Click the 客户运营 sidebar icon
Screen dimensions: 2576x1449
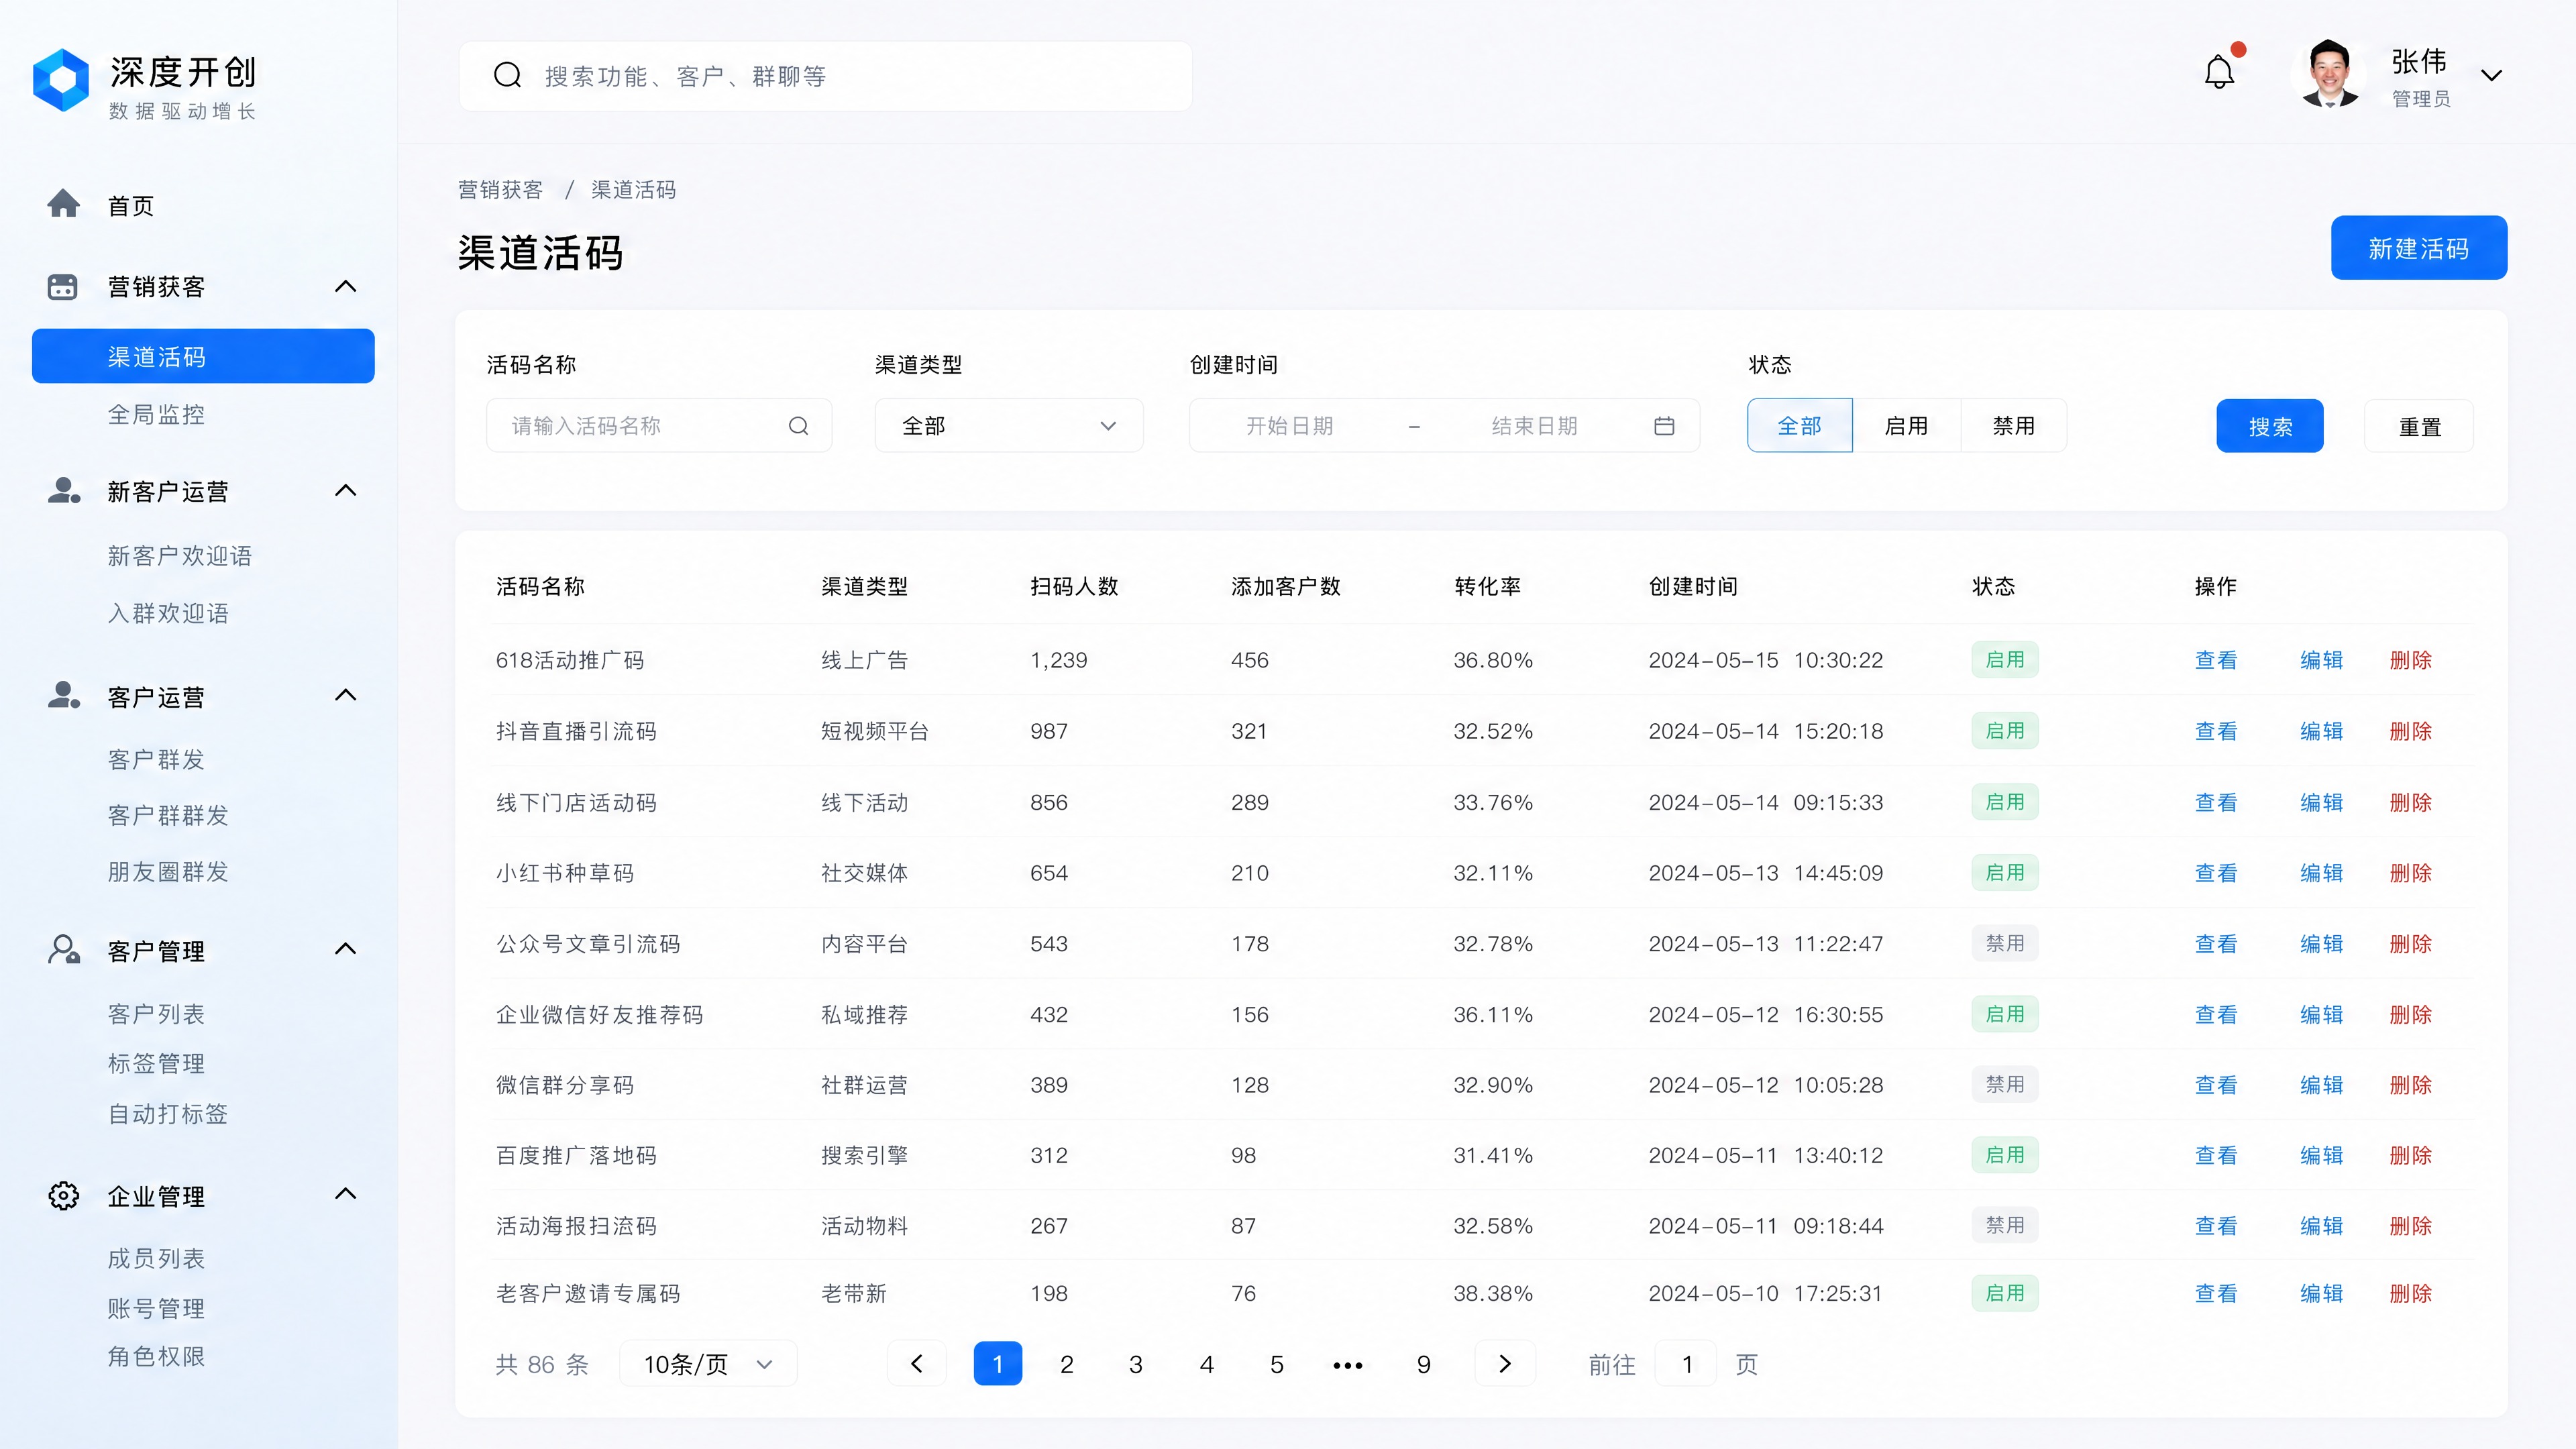(64, 696)
